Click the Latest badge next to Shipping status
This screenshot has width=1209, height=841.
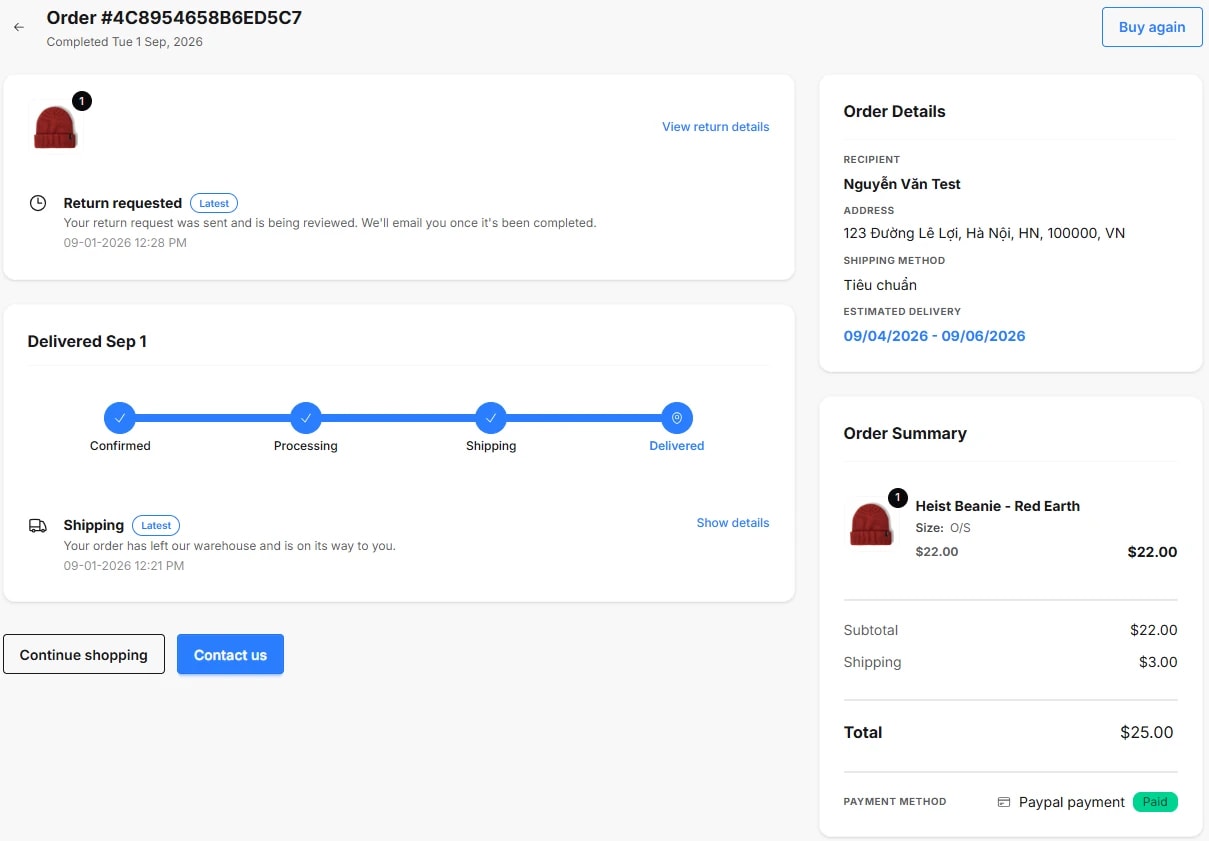[x=156, y=525]
